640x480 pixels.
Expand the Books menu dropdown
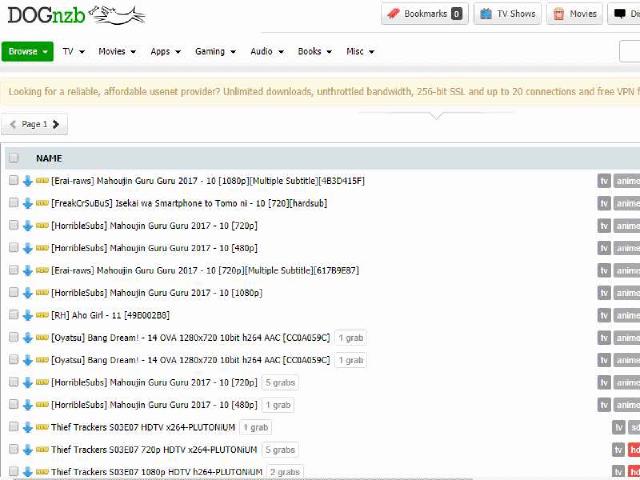[x=314, y=51]
